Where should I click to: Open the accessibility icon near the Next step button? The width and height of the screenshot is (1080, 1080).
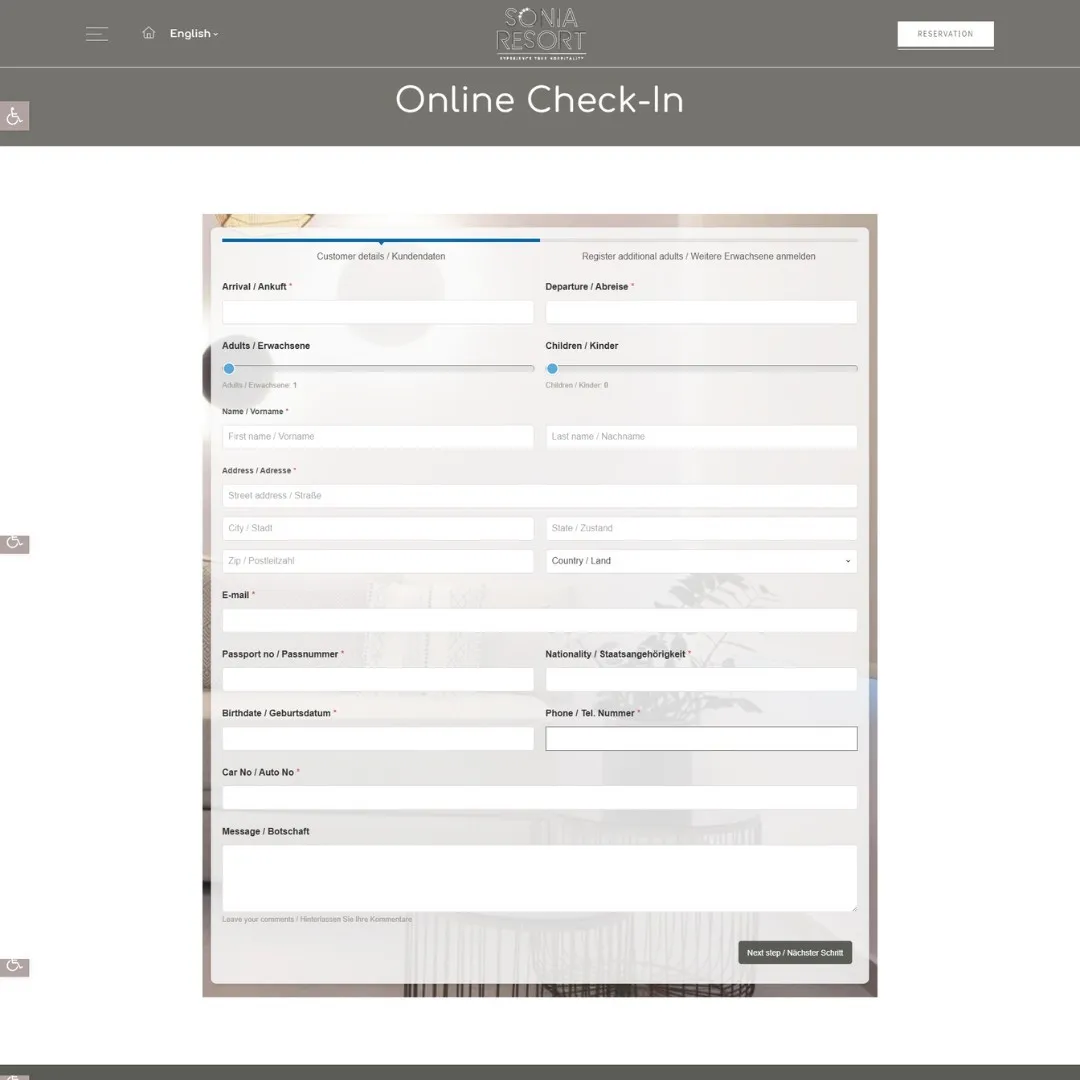[x=14, y=966]
